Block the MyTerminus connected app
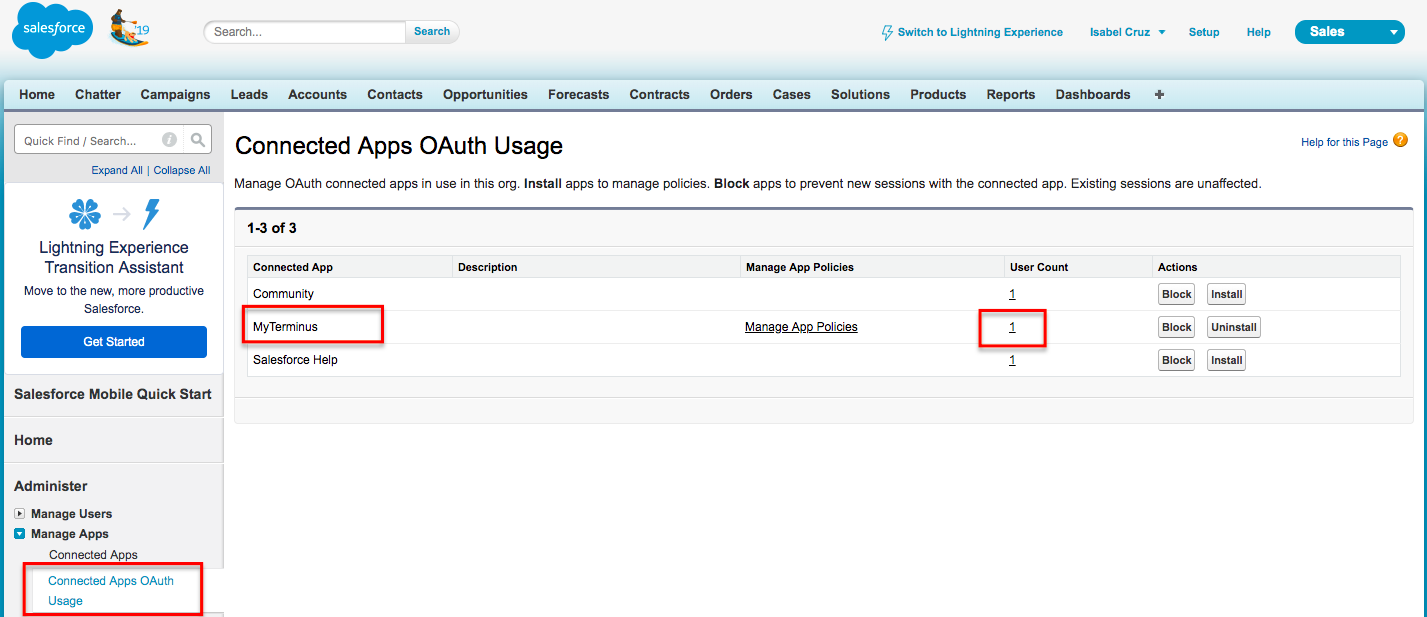This screenshot has height=617, width=1427. 1177,327
